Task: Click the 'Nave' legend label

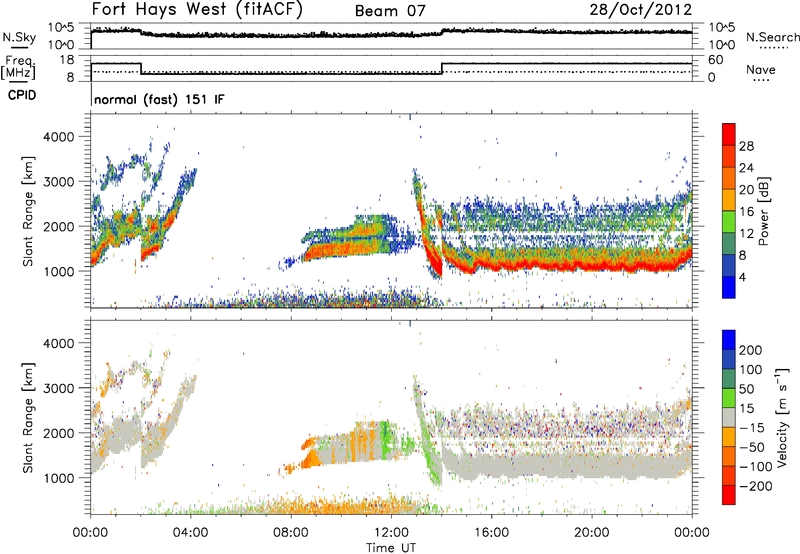Action: pos(761,69)
